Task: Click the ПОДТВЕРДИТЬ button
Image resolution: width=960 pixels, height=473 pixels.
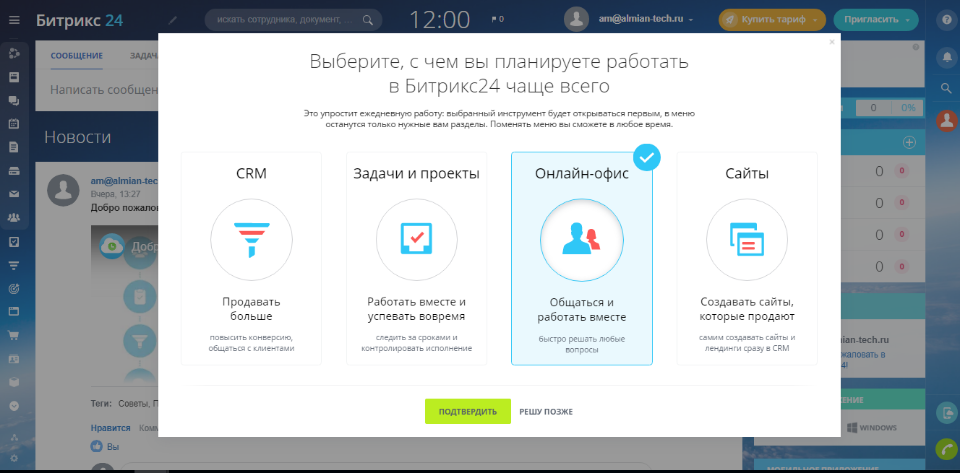Action: (468, 411)
